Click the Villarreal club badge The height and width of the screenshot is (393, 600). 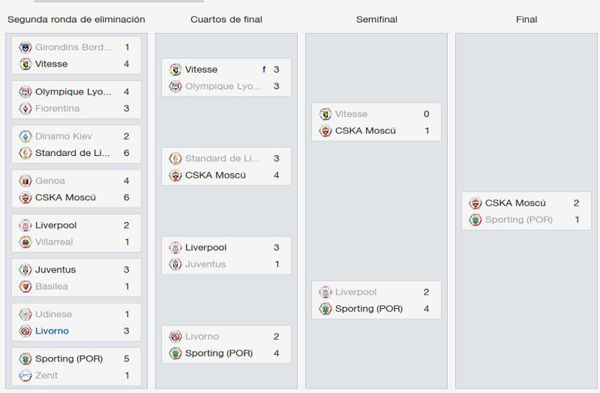[x=25, y=242]
